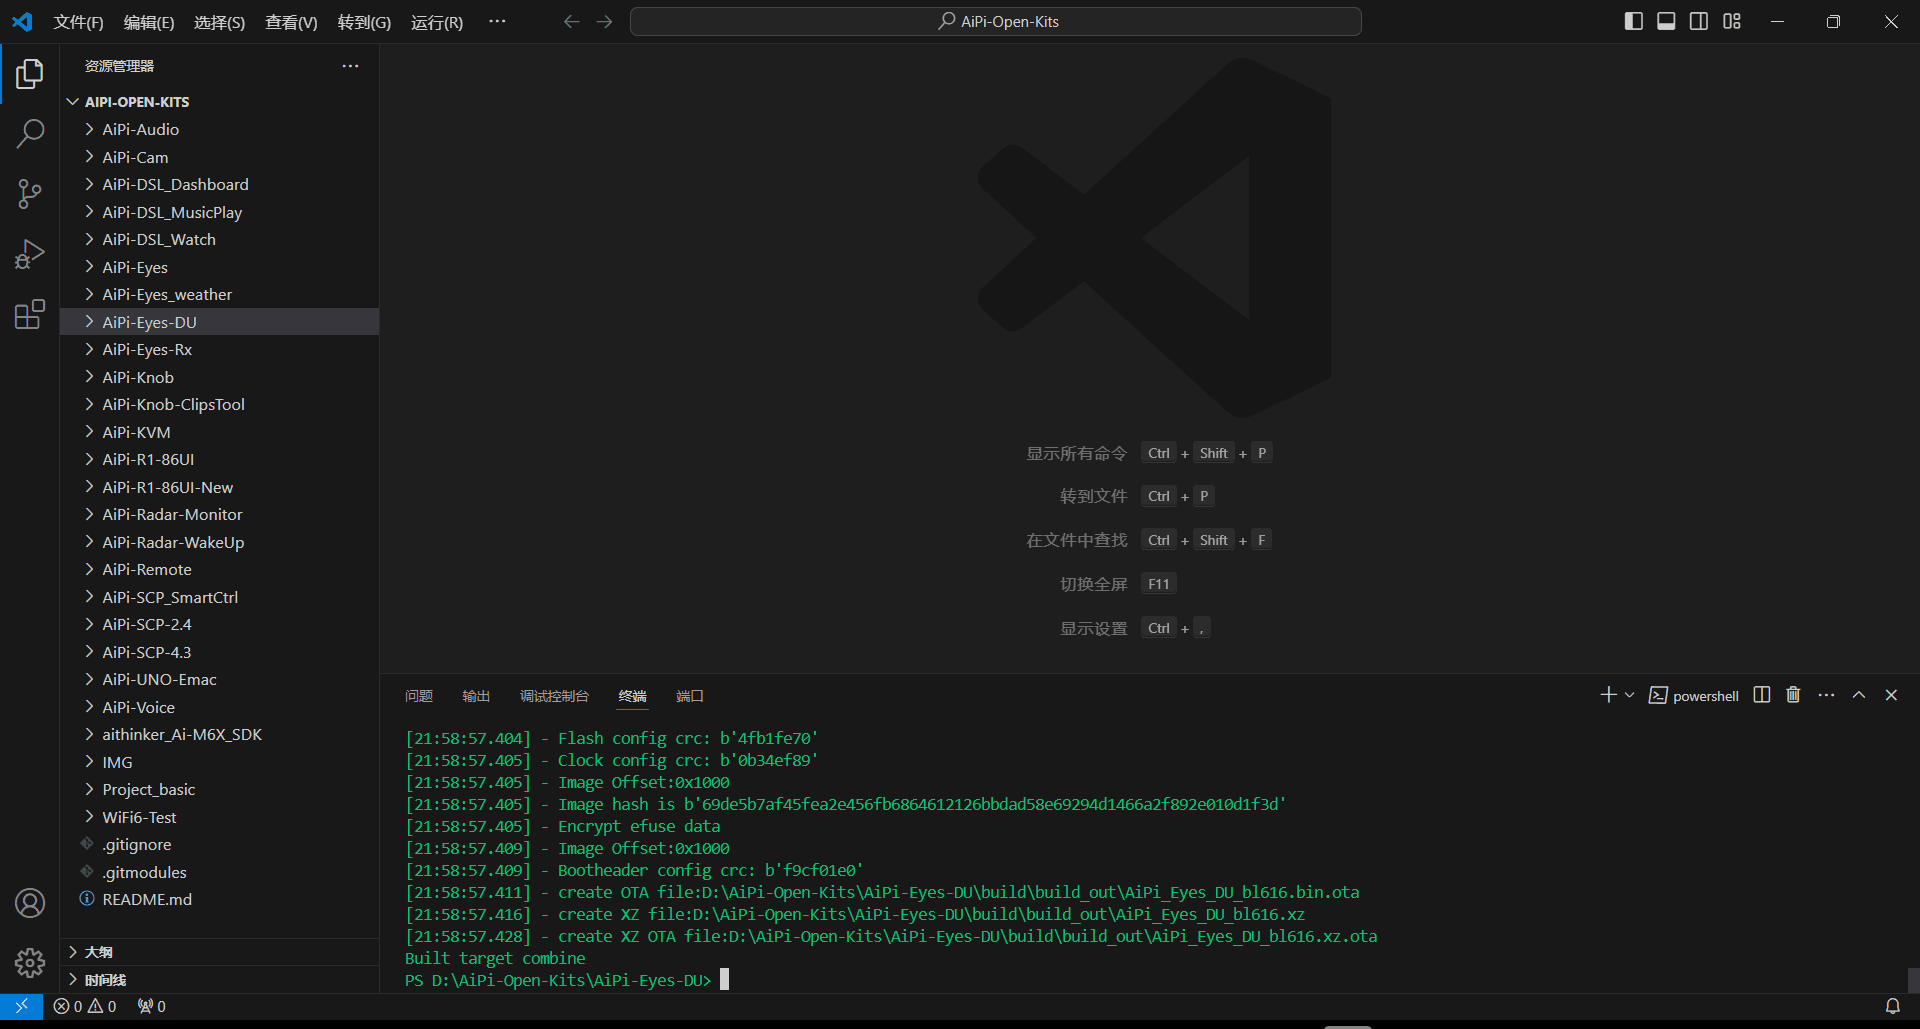Open Run and Debug view

click(x=30, y=254)
